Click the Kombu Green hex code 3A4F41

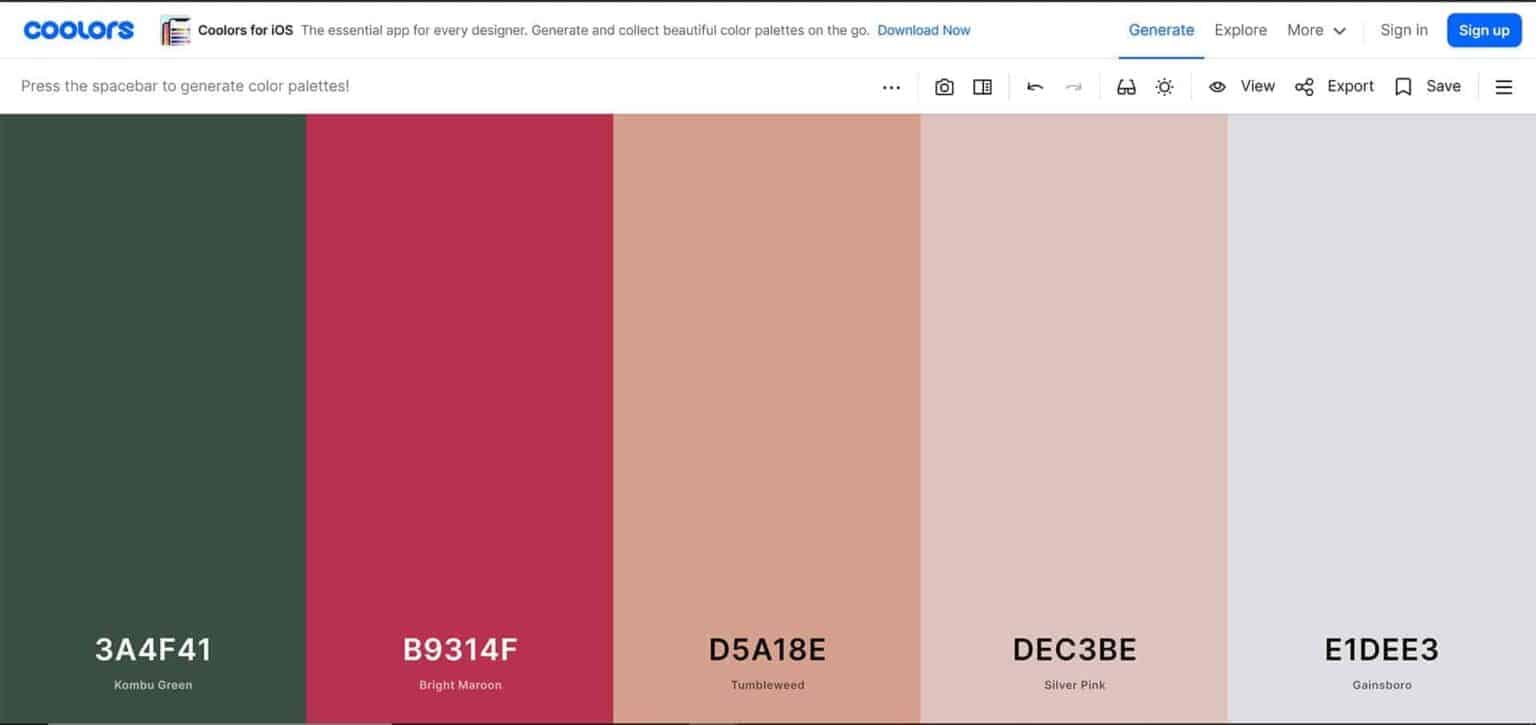point(153,649)
